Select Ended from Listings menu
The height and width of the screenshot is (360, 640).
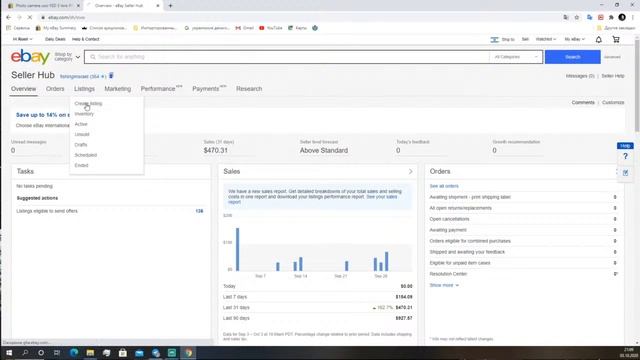pyautogui.click(x=81, y=165)
